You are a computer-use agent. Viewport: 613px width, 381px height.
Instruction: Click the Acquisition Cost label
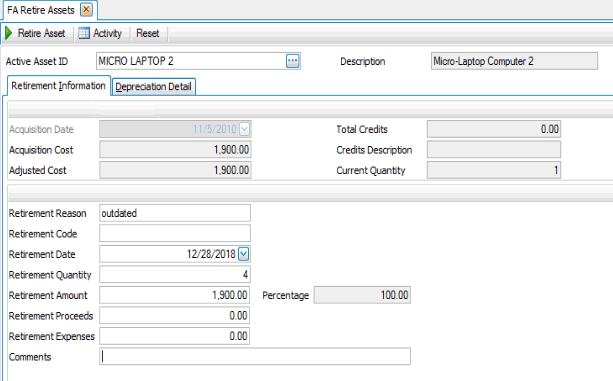pos(41,150)
